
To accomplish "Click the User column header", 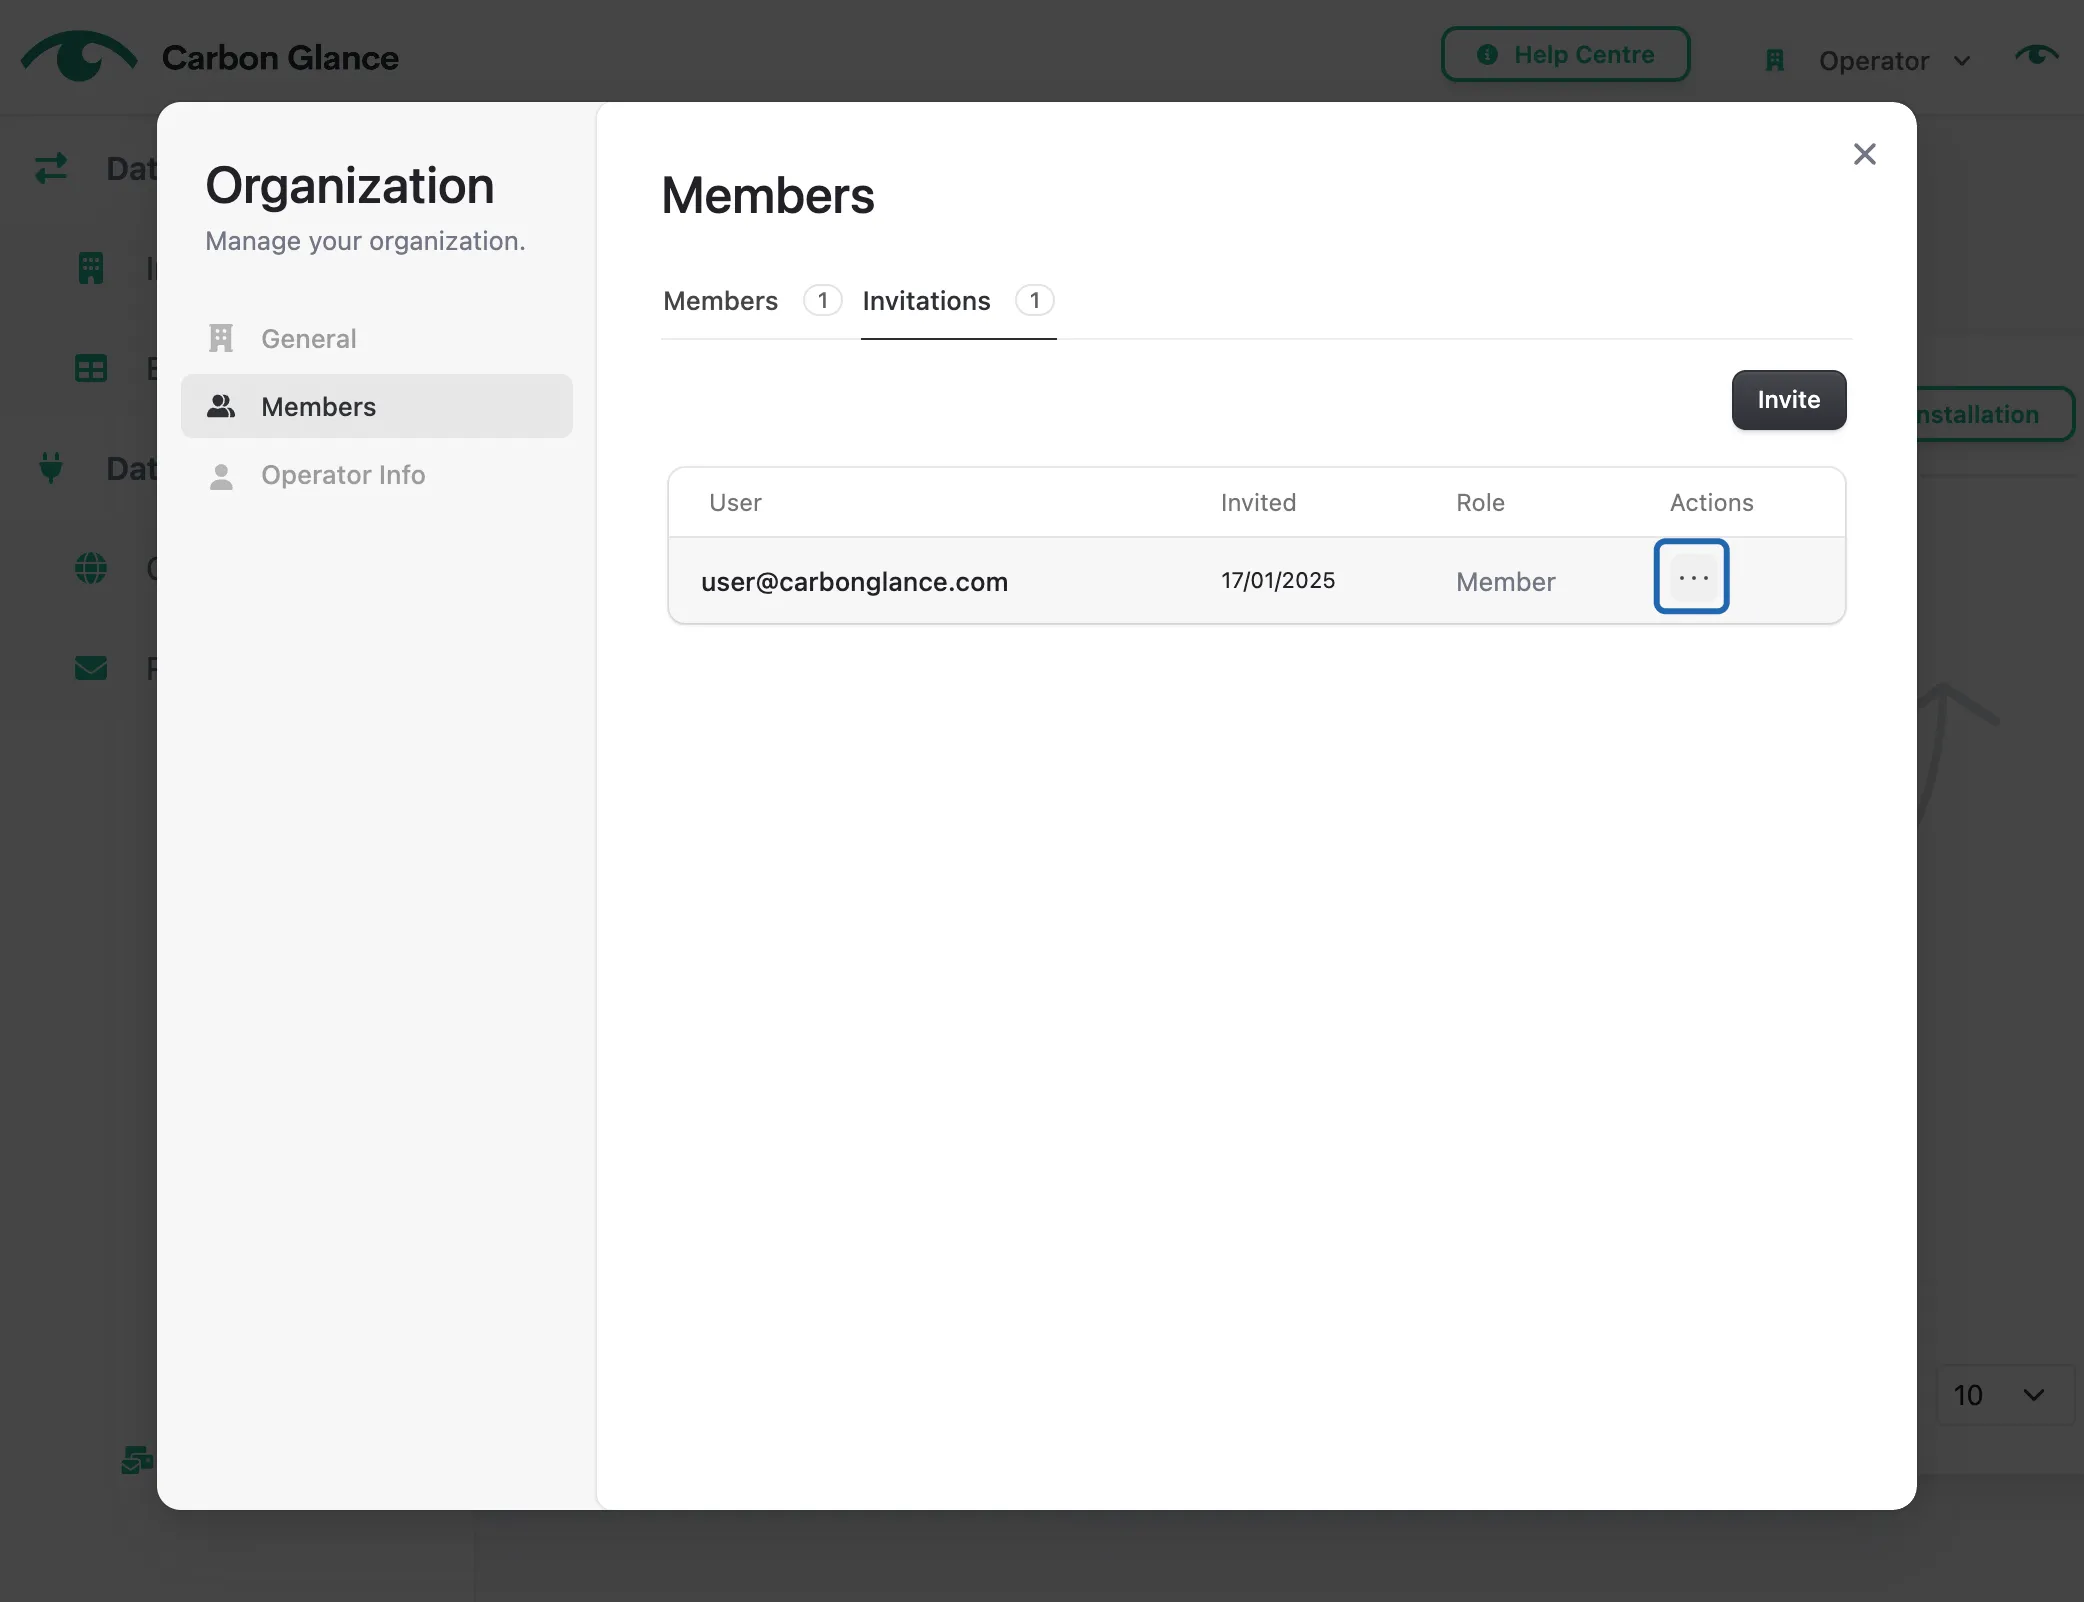I will coord(735,503).
